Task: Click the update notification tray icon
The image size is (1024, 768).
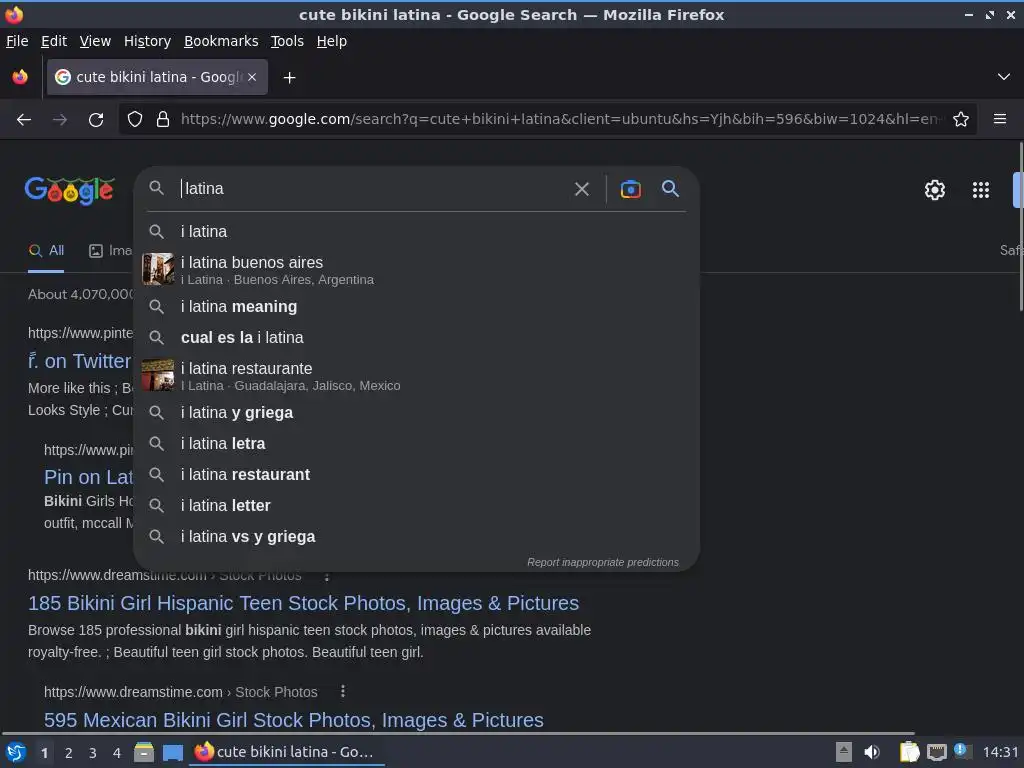Action: pos(962,751)
